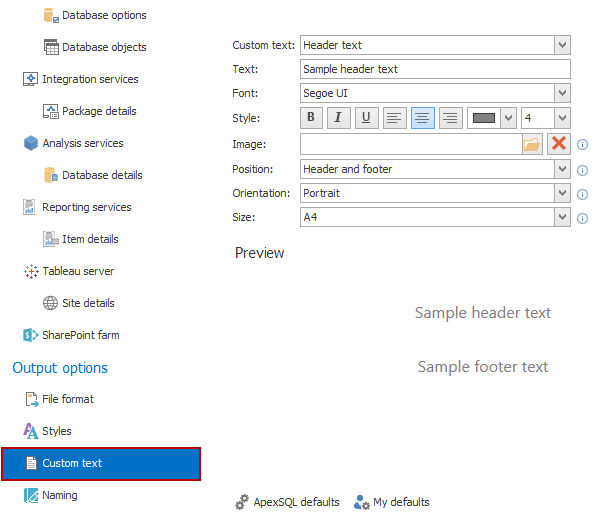Show info for Image field
The width and height of the screenshot is (604, 518).
pyautogui.click(x=582, y=145)
